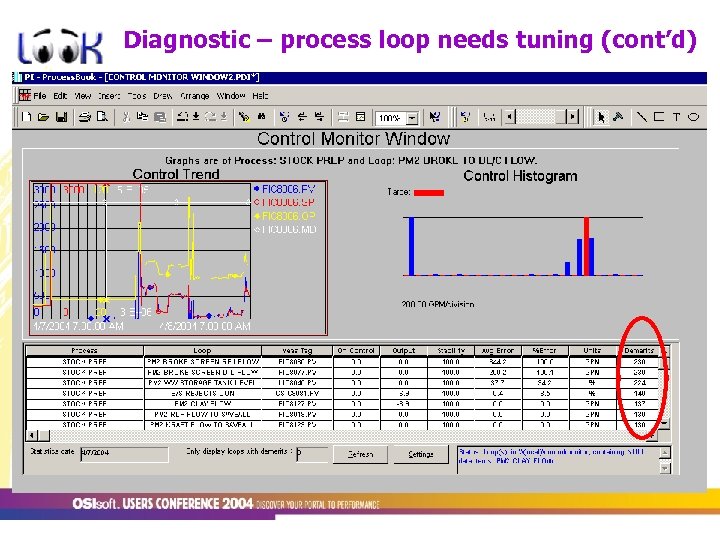Open the Help menu

coord(260,96)
